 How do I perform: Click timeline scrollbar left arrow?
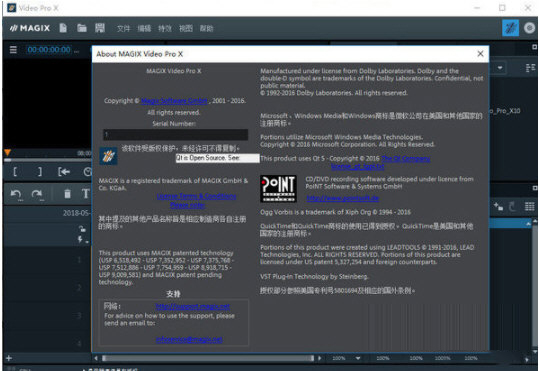tap(96, 358)
